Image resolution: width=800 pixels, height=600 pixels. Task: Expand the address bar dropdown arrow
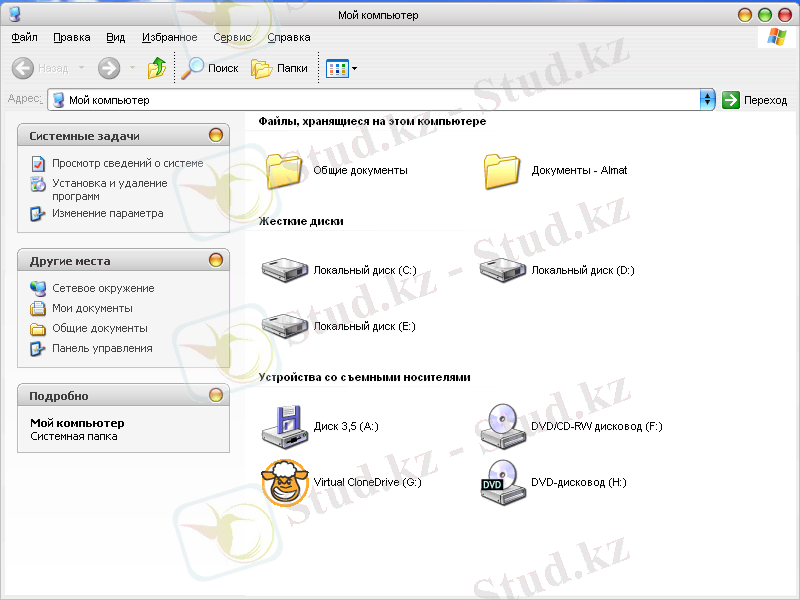[x=708, y=100]
